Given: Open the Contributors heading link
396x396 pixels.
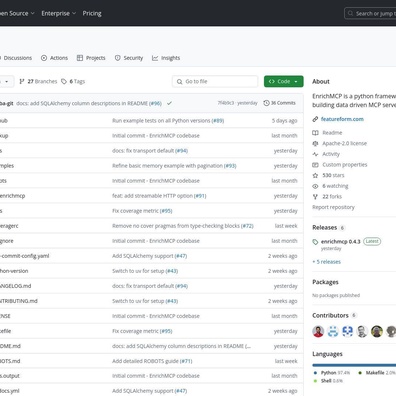Looking at the screenshot, I should (x=330, y=315).
